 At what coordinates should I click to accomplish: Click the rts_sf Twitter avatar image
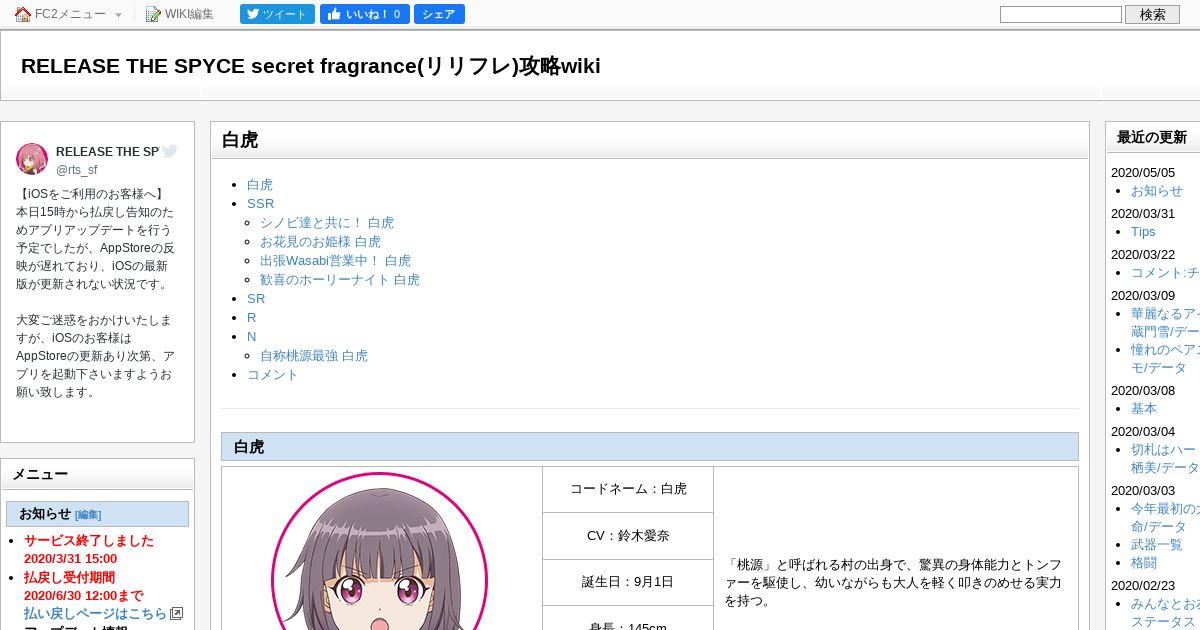(x=32, y=159)
